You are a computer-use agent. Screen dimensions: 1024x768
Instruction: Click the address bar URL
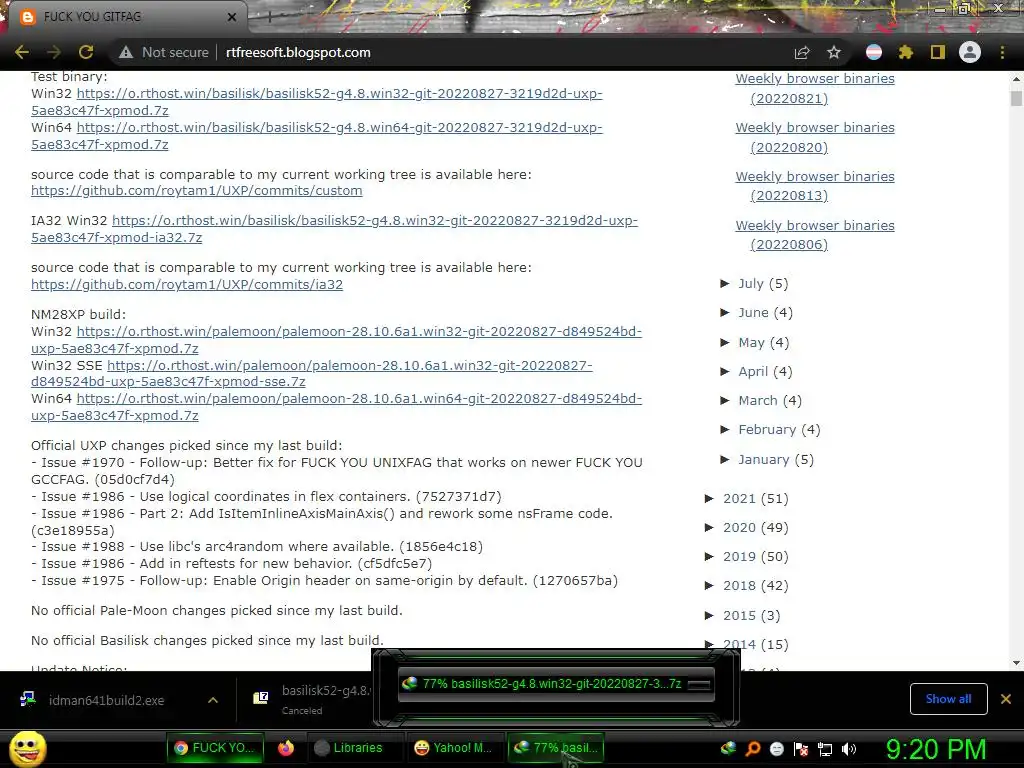(298, 52)
